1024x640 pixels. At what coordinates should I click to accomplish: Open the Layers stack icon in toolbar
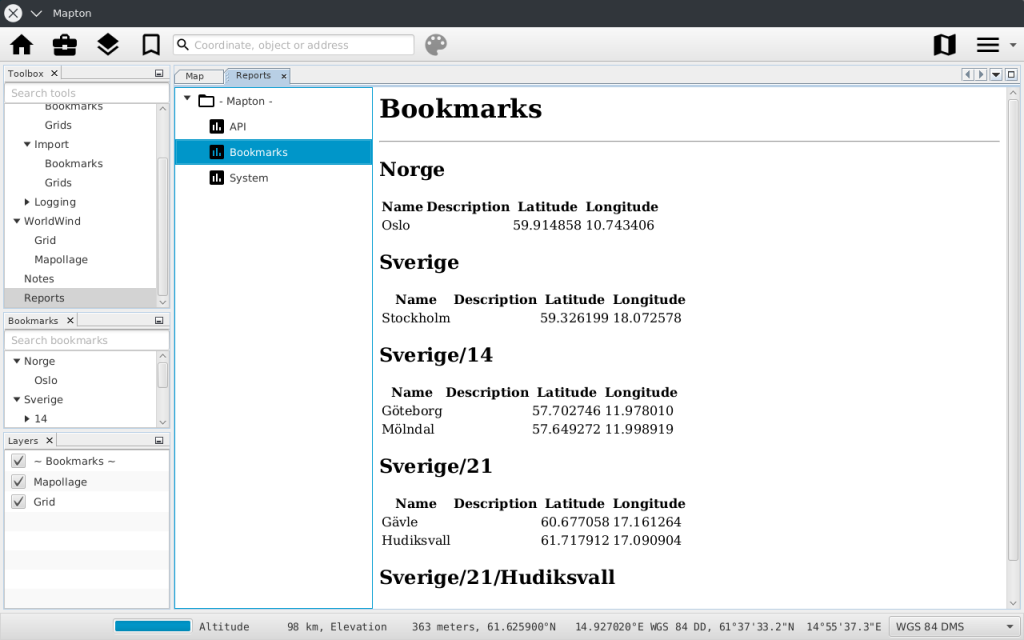coord(108,44)
